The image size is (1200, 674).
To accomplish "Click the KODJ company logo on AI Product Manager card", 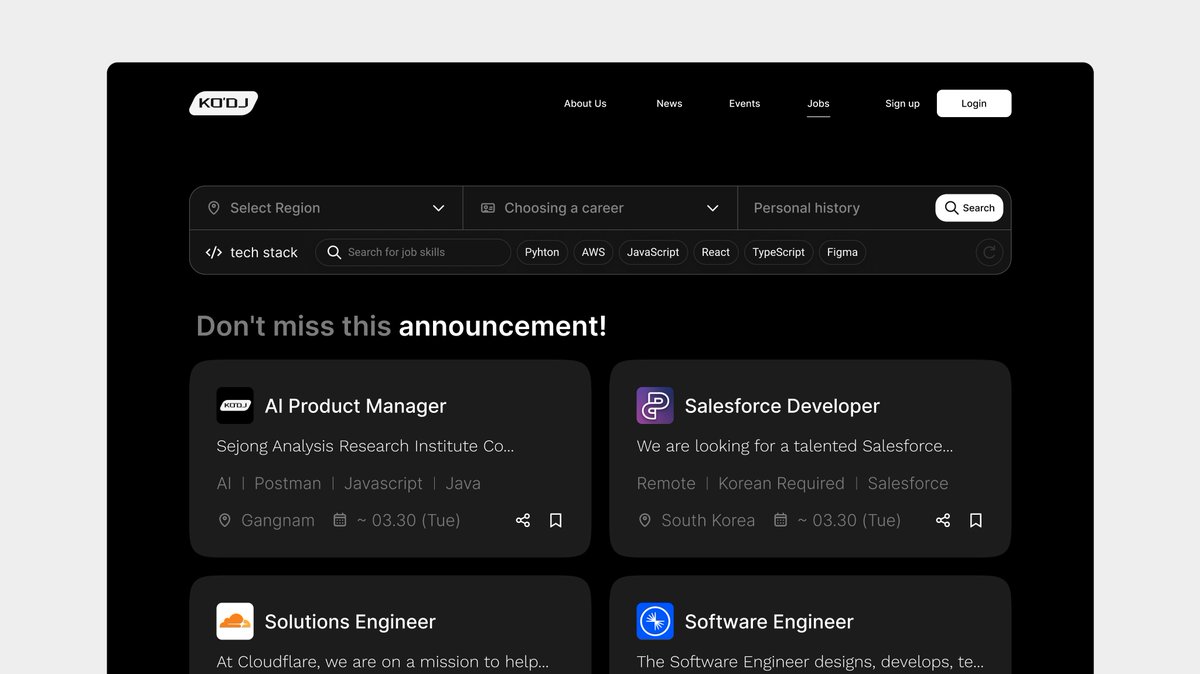I will [x=235, y=406].
